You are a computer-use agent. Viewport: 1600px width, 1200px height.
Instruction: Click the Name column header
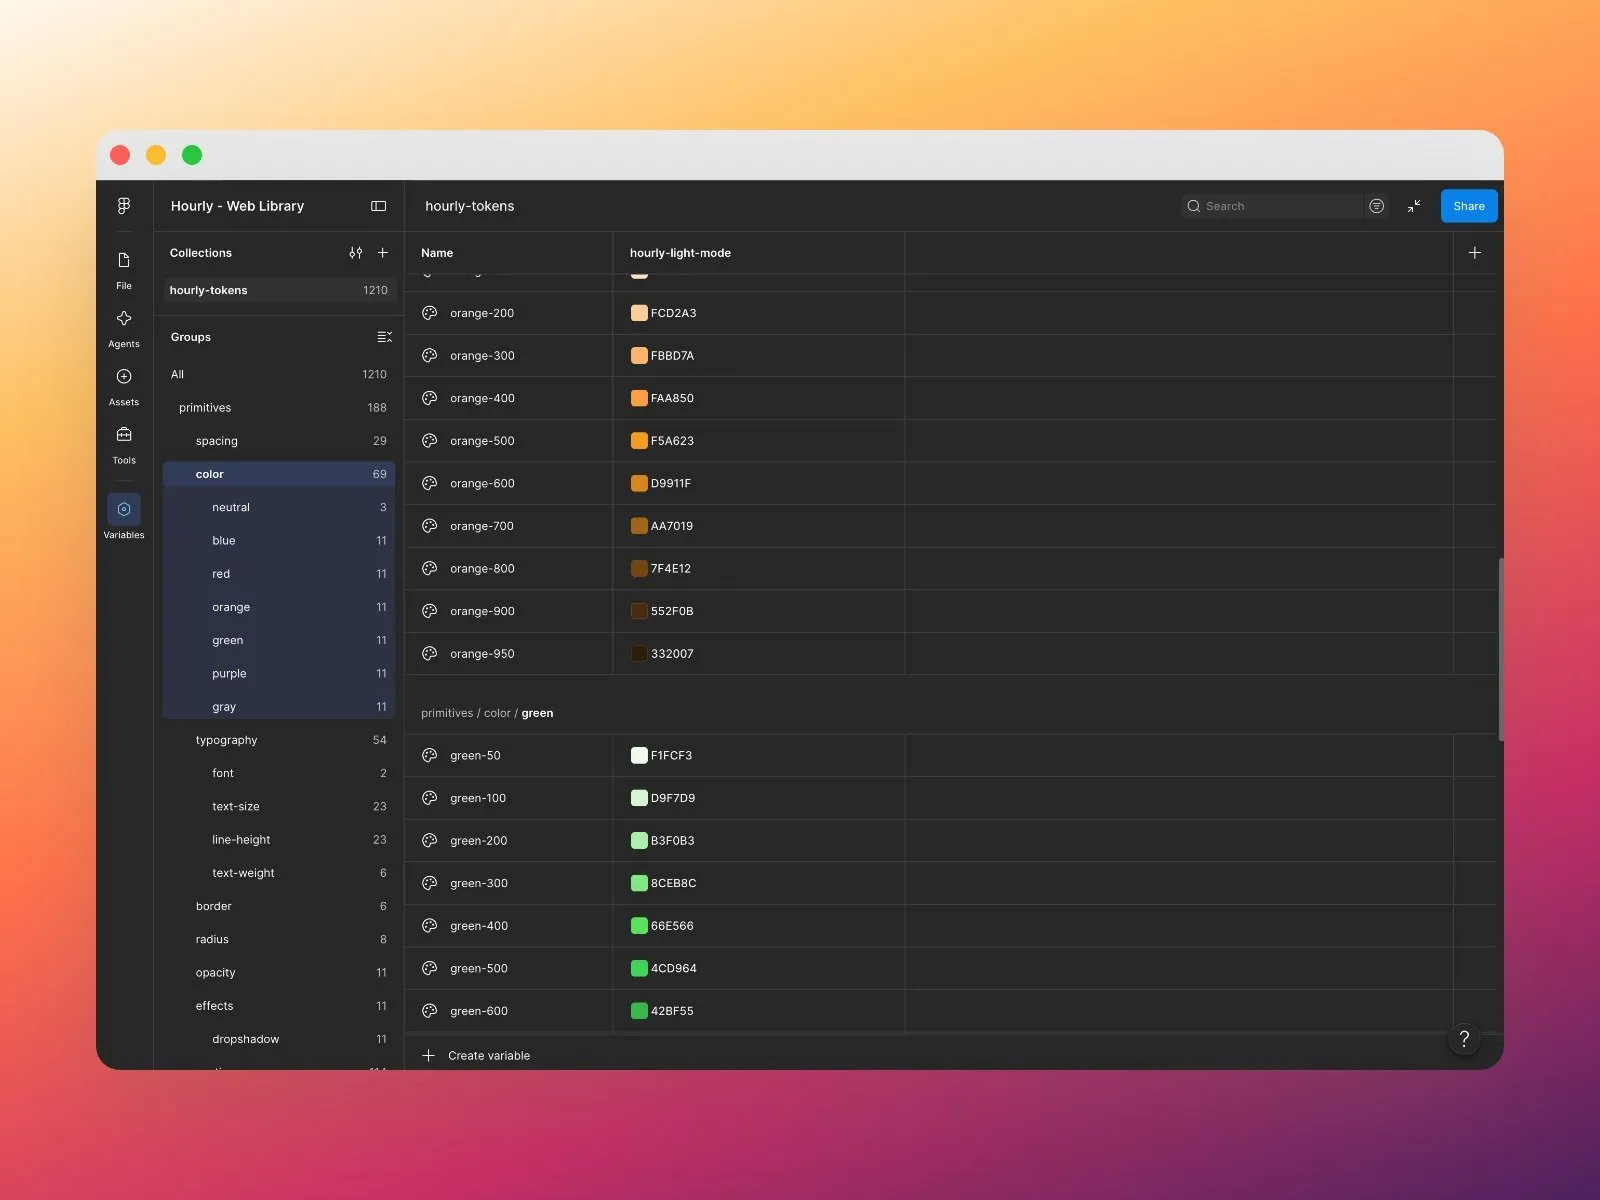coord(437,253)
